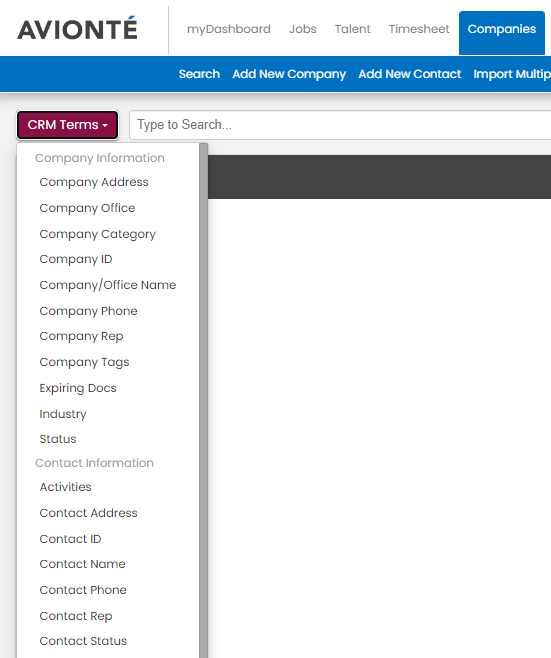Open the CRM Terms dropdown
Screen dimensions: 551x658
pos(68,125)
